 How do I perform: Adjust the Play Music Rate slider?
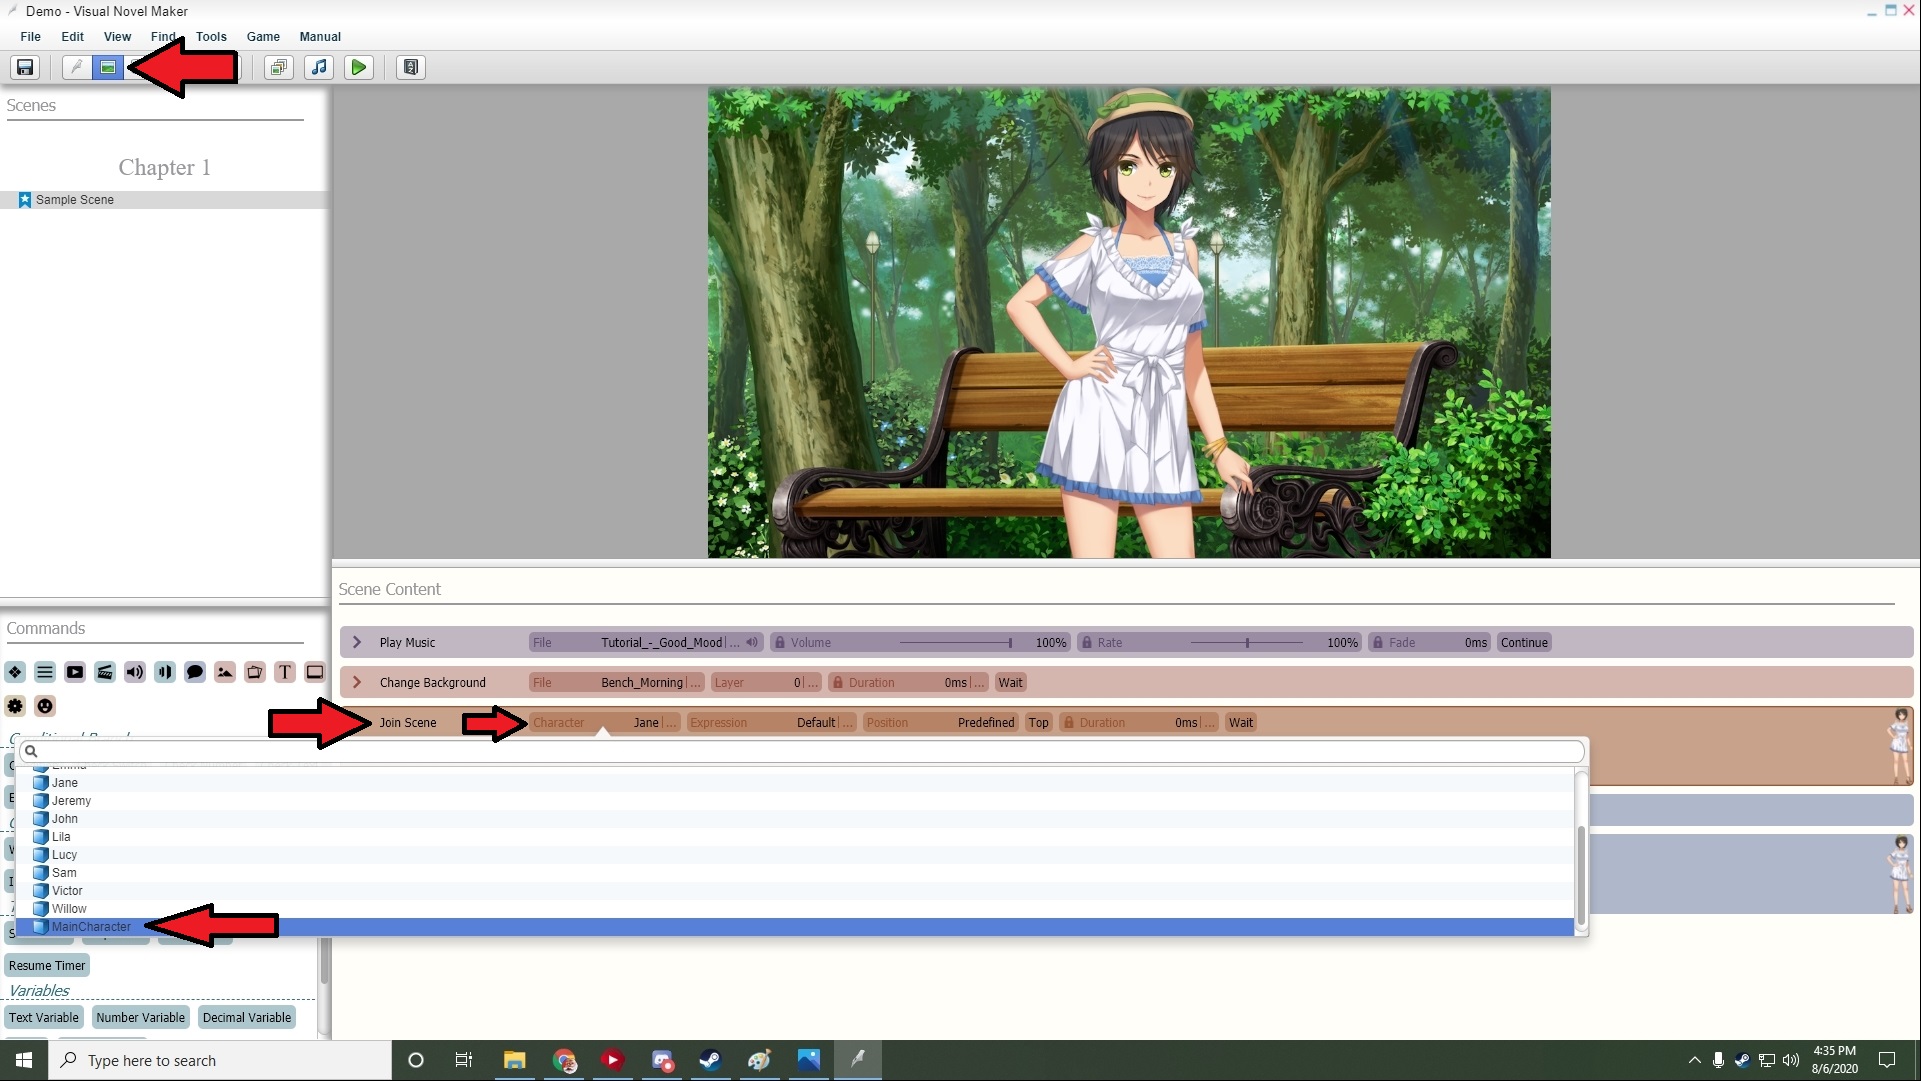pyautogui.click(x=1247, y=643)
